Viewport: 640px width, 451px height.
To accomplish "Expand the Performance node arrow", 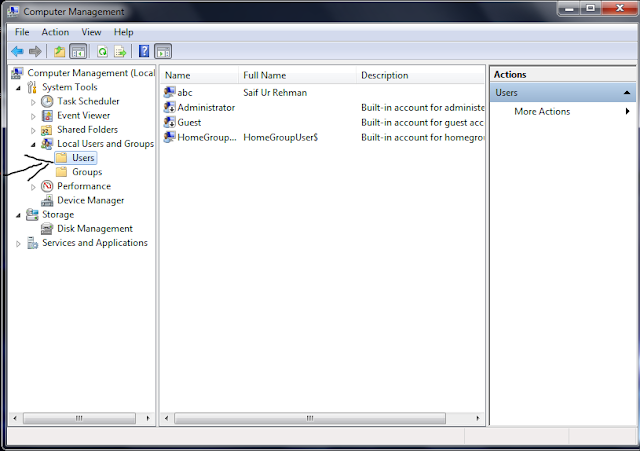I will (x=33, y=187).
